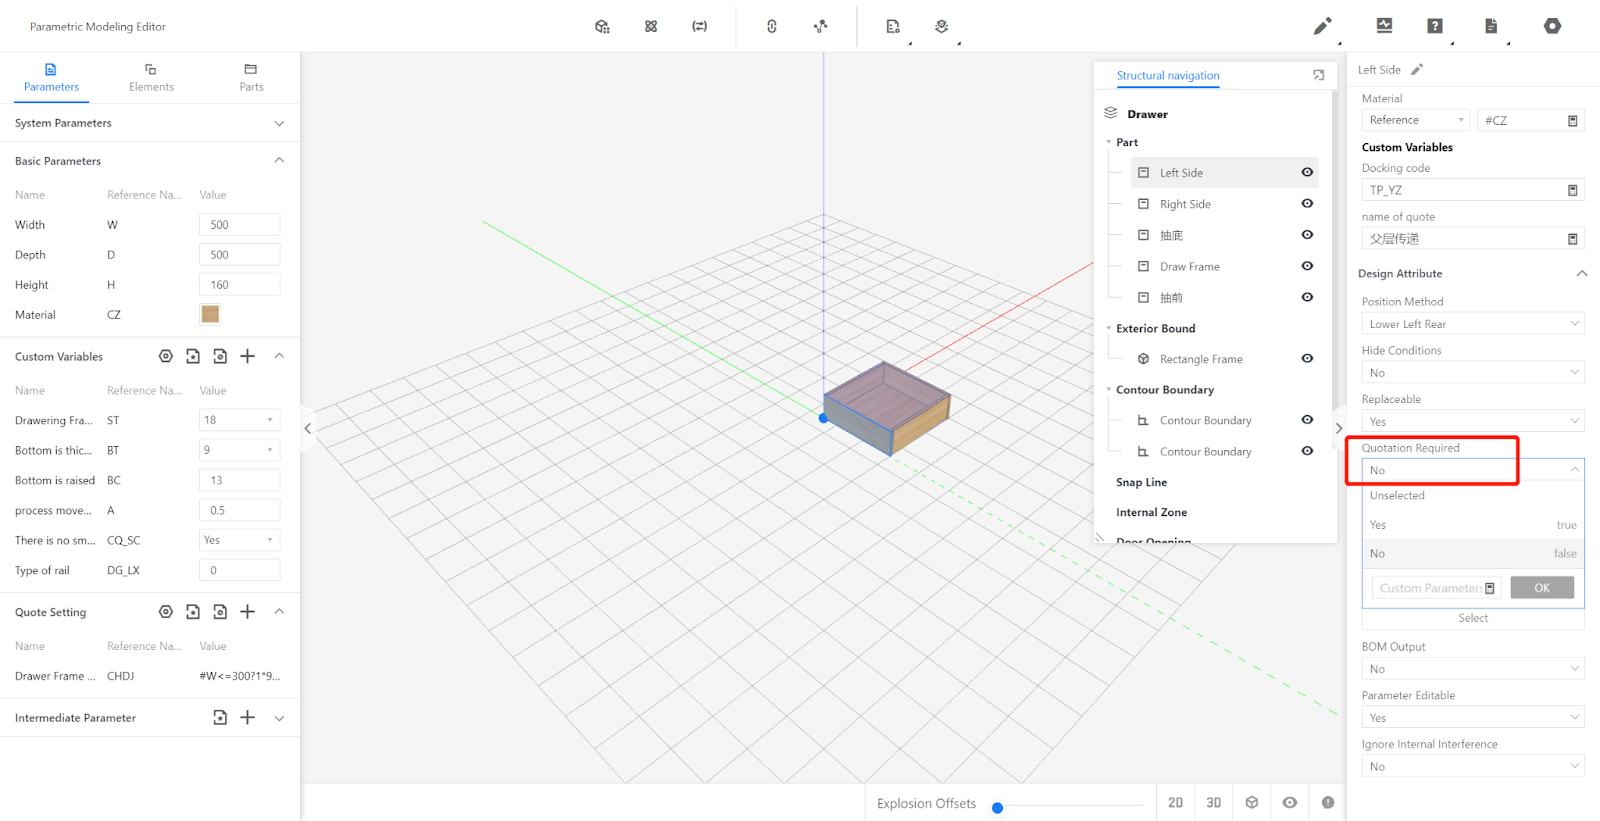
Task: Click the hexagon settings icon at top right
Action: point(1552,26)
